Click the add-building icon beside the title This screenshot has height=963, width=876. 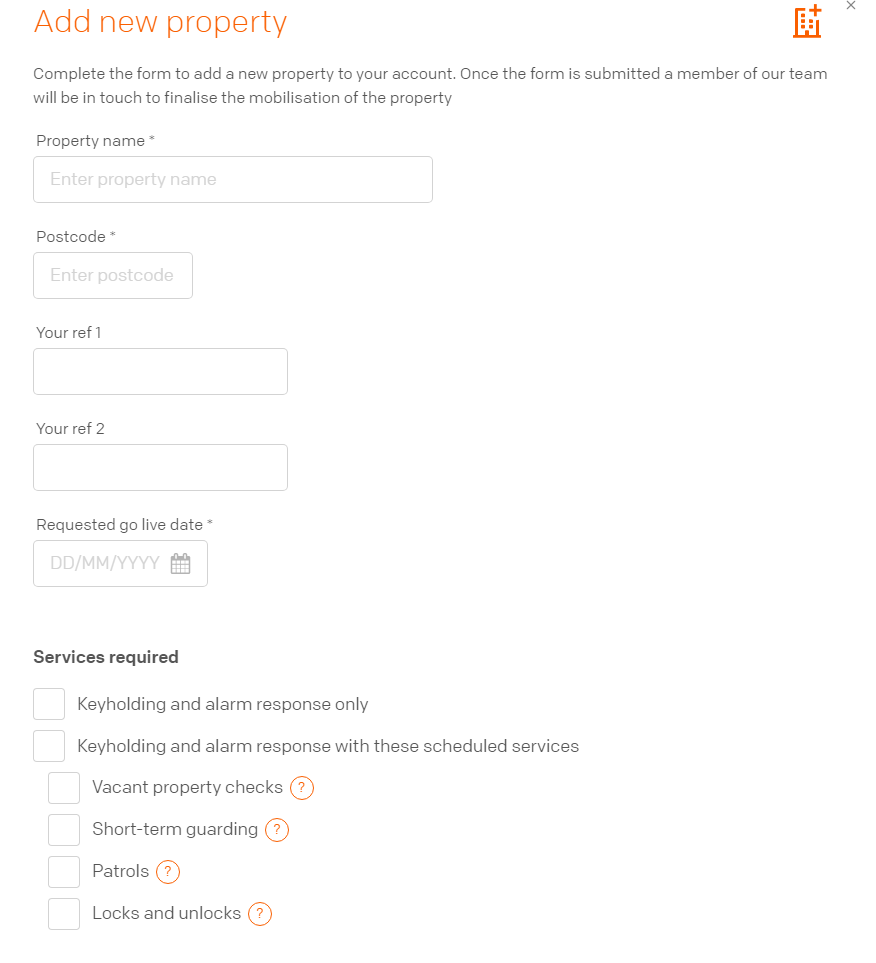pyautogui.click(x=807, y=21)
